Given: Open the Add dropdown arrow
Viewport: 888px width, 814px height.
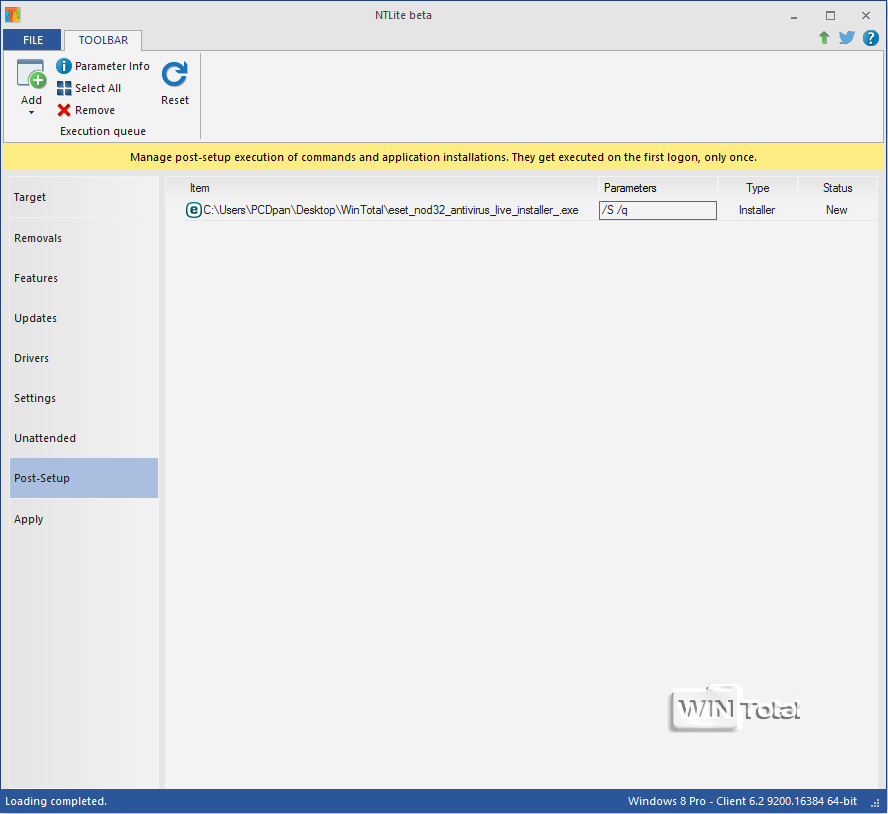Looking at the screenshot, I should (x=31, y=113).
